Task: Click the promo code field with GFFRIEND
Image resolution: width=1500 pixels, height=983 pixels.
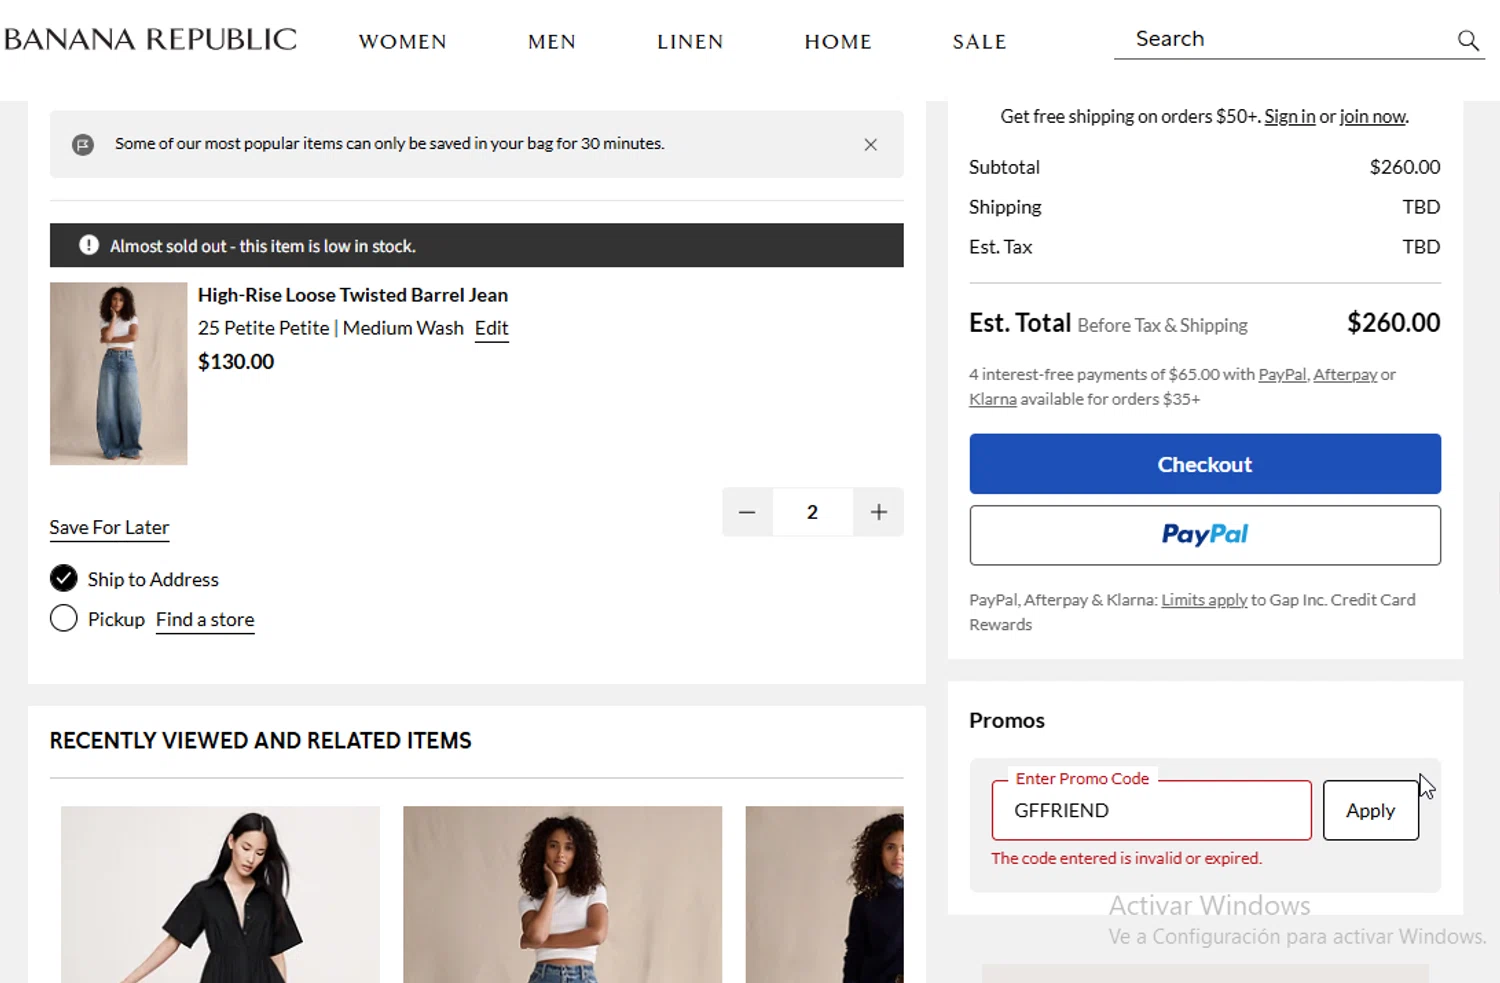Action: 1151,810
